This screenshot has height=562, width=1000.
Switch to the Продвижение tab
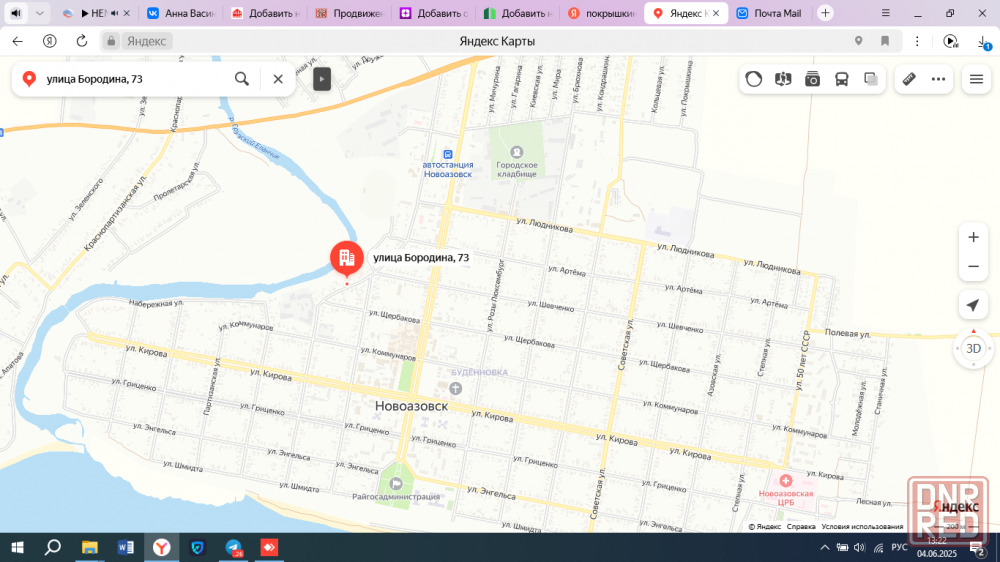click(349, 13)
